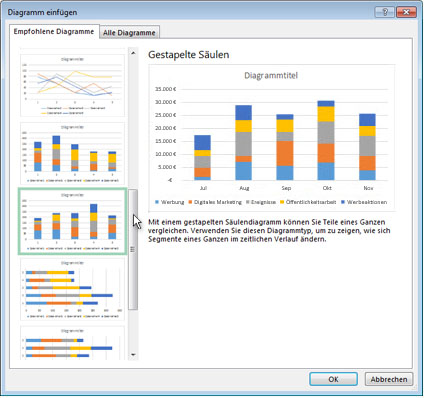Click the Werbeaktionen legend entry
Viewport: 425px width, 398px height.
364,202
